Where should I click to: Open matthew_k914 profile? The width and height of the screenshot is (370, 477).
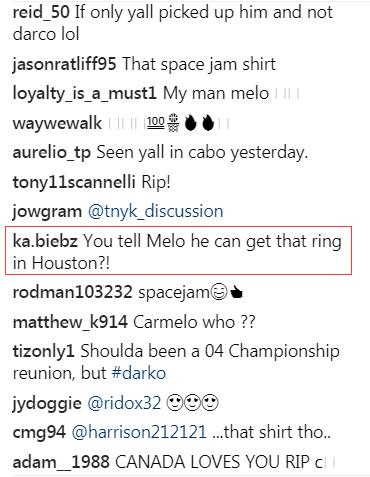pyautogui.click(x=70, y=322)
